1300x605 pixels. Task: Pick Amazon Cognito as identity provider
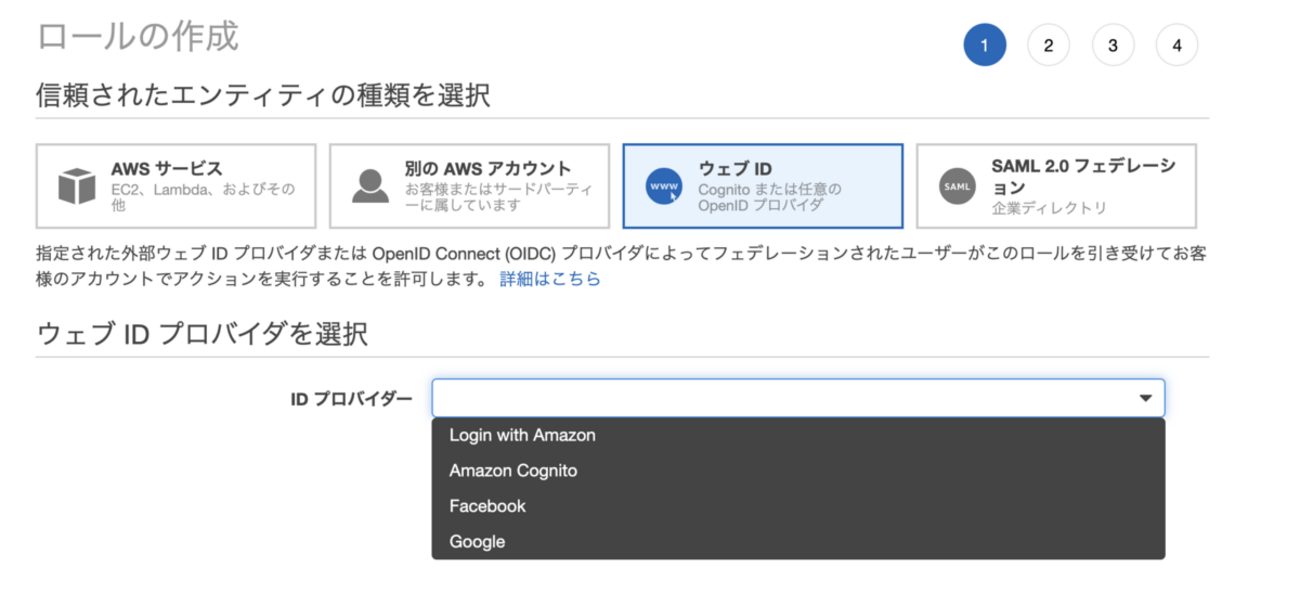click(514, 470)
